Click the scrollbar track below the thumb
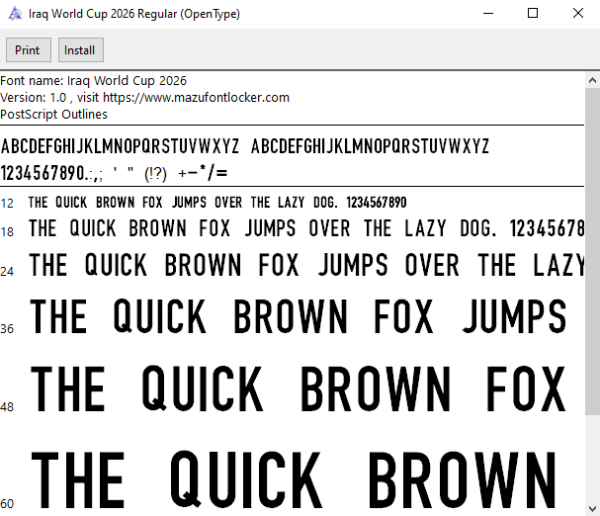 pyautogui.click(x=592, y=457)
